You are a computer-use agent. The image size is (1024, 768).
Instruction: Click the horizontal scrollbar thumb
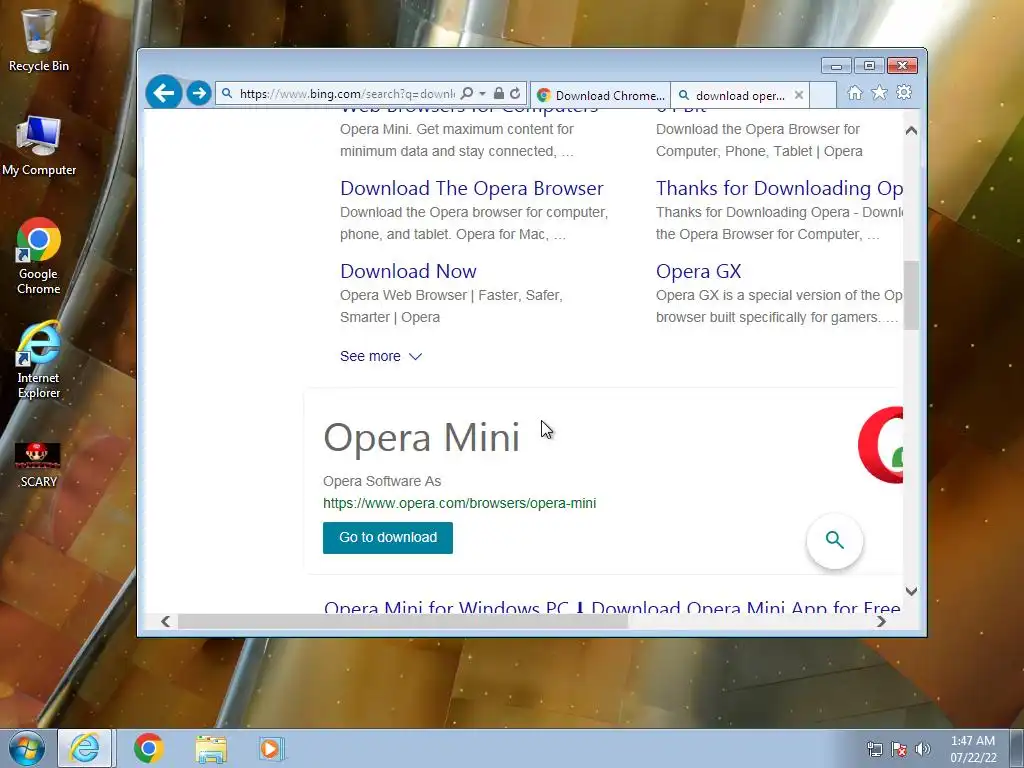tap(403, 621)
